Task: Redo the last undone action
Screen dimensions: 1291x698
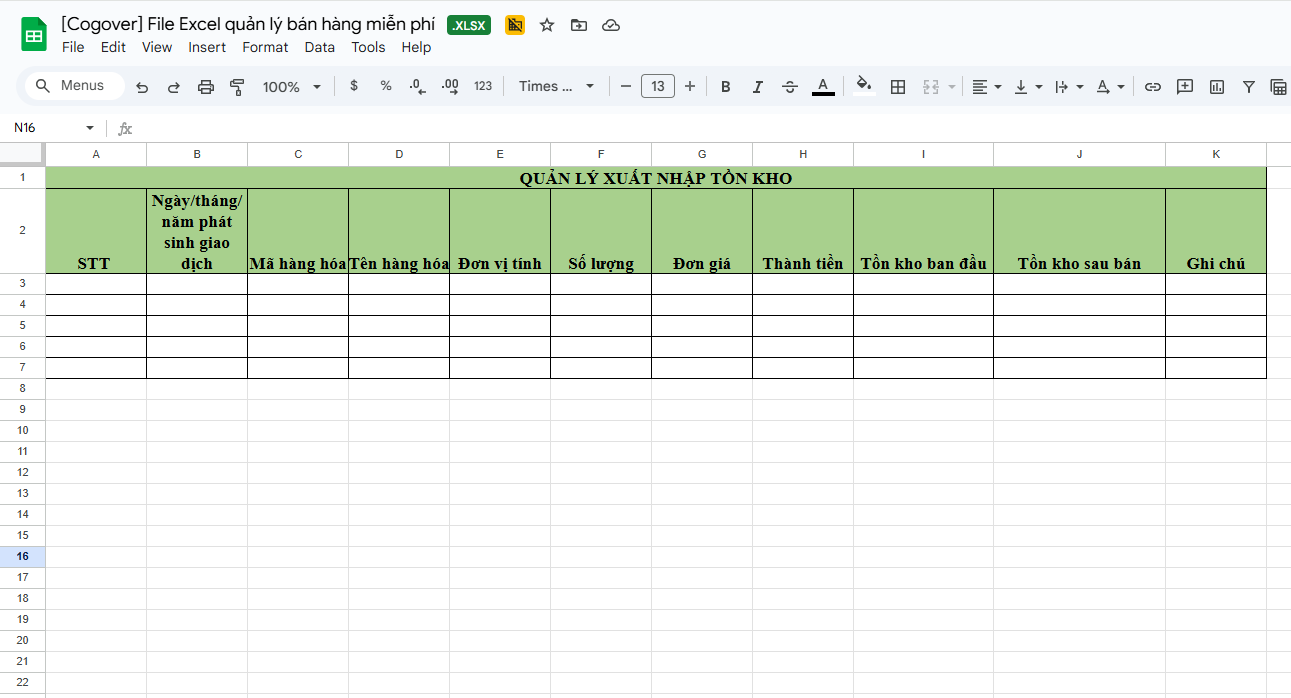Action: (x=174, y=87)
